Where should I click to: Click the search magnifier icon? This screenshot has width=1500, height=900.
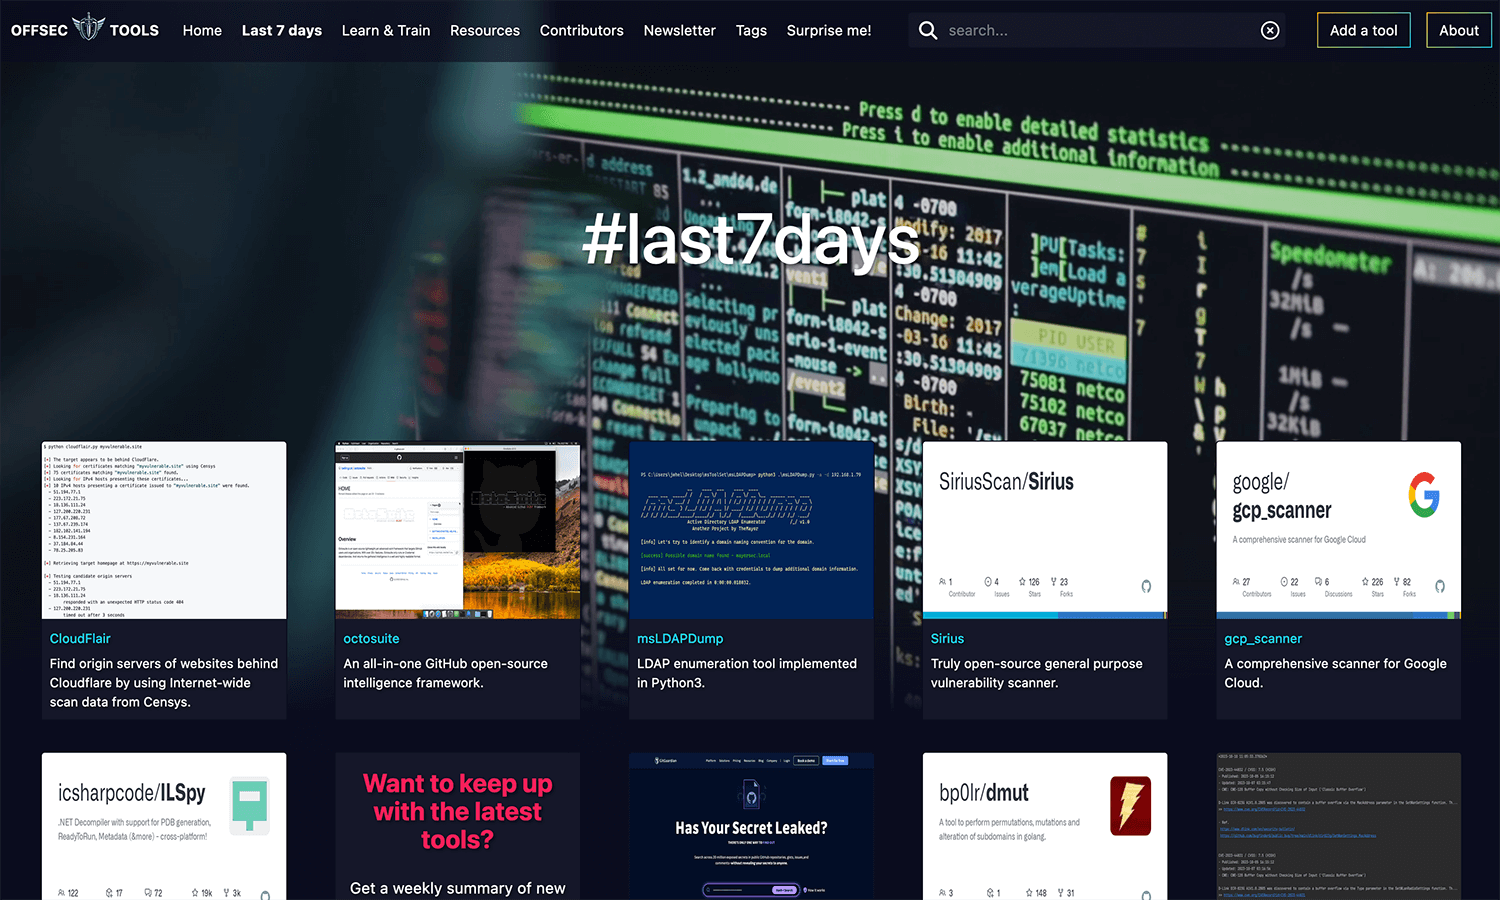click(x=928, y=30)
